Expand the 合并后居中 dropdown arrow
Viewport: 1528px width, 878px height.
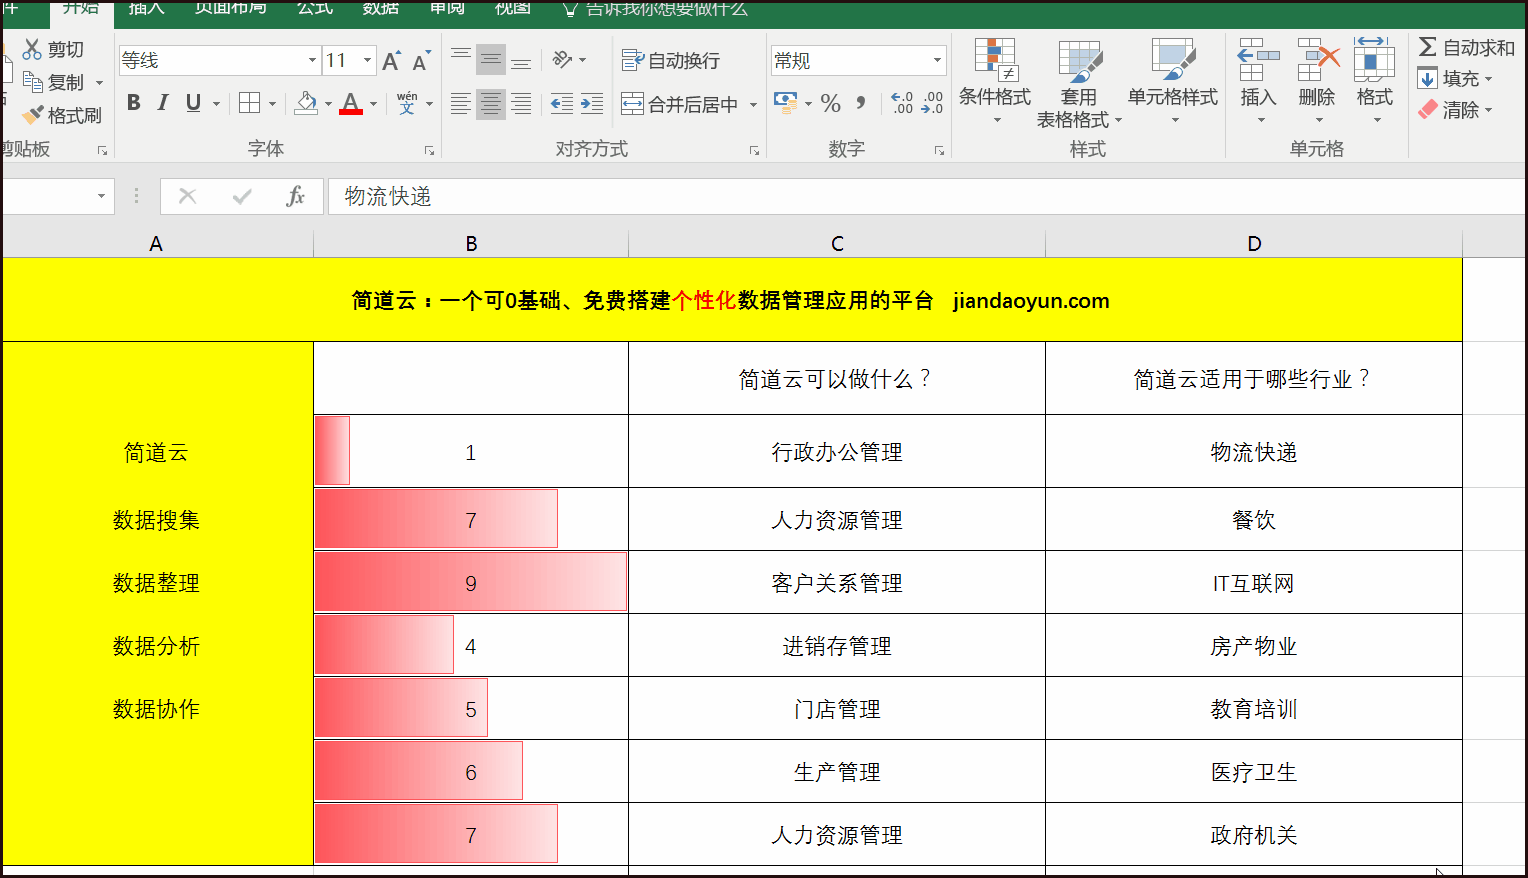point(753,104)
